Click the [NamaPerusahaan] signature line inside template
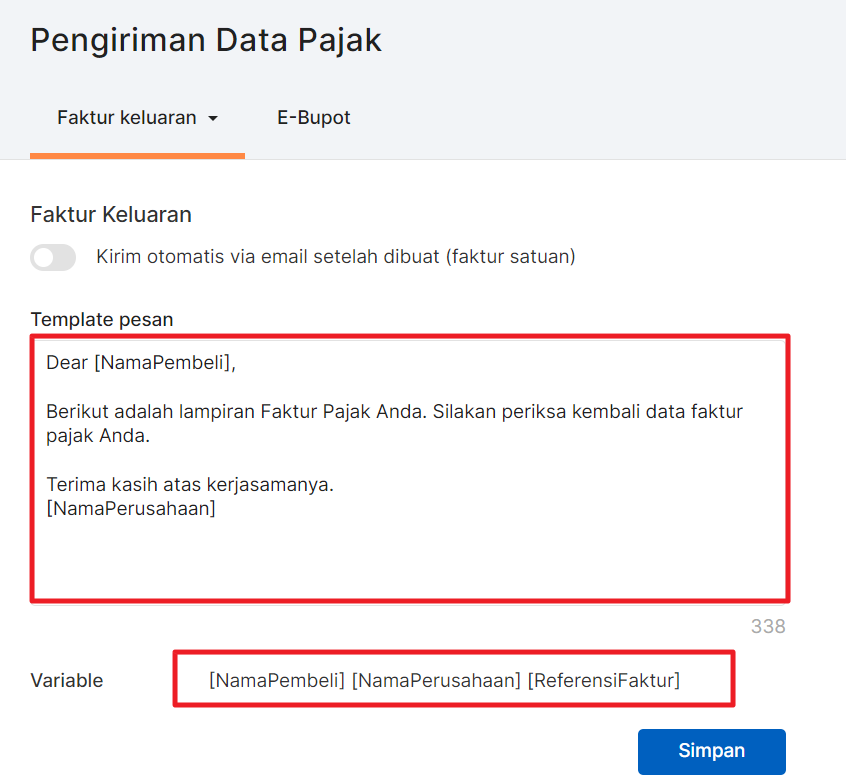 click(131, 508)
